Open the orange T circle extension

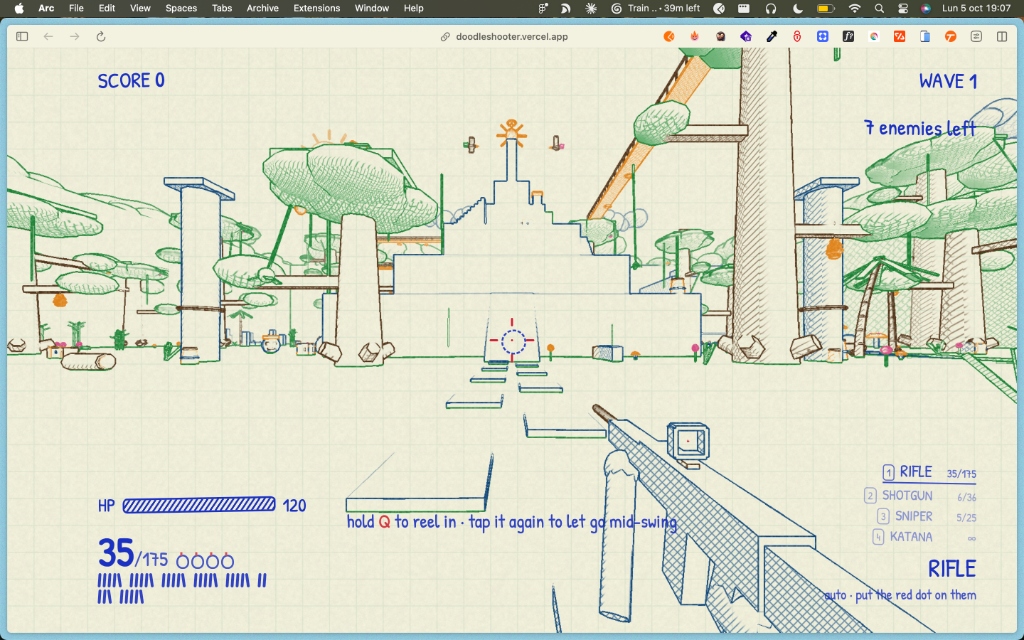[x=950, y=37]
